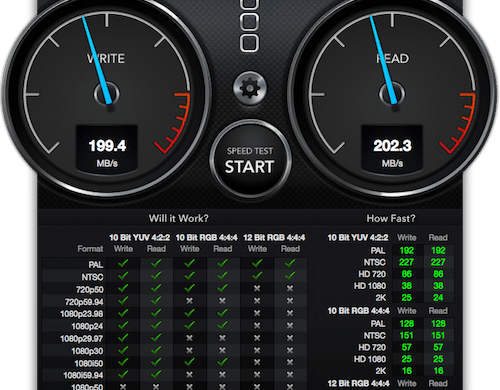
Task: Click NTSC 12 Bit RGB read checkmark
Action: 290,276
